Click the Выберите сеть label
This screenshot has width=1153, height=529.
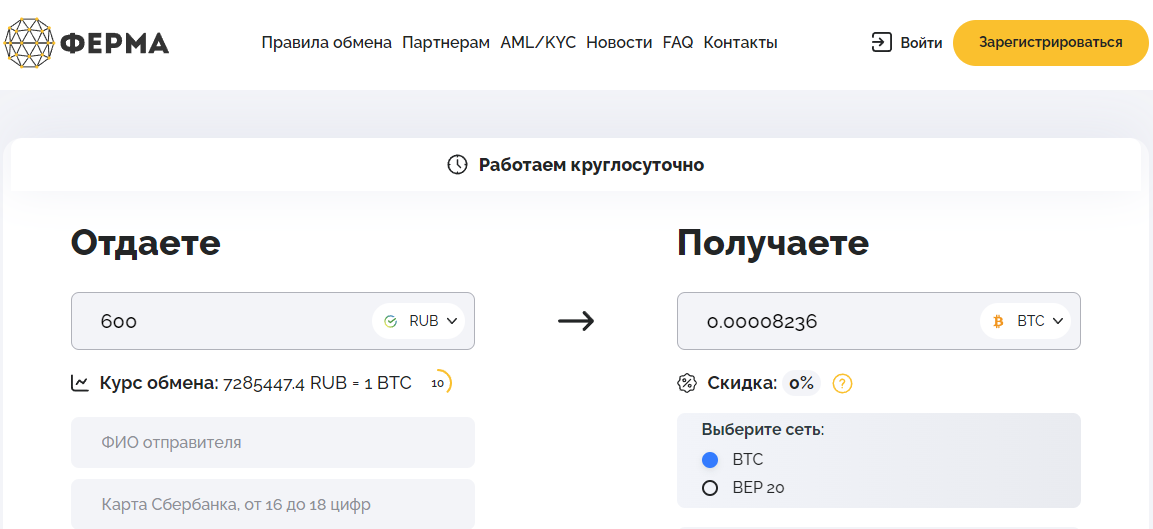pyautogui.click(x=763, y=430)
